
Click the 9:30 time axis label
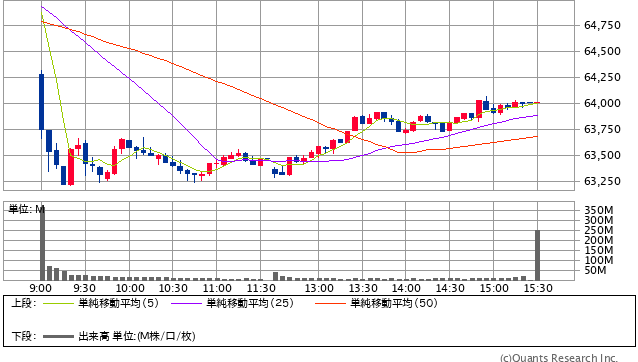(x=85, y=288)
